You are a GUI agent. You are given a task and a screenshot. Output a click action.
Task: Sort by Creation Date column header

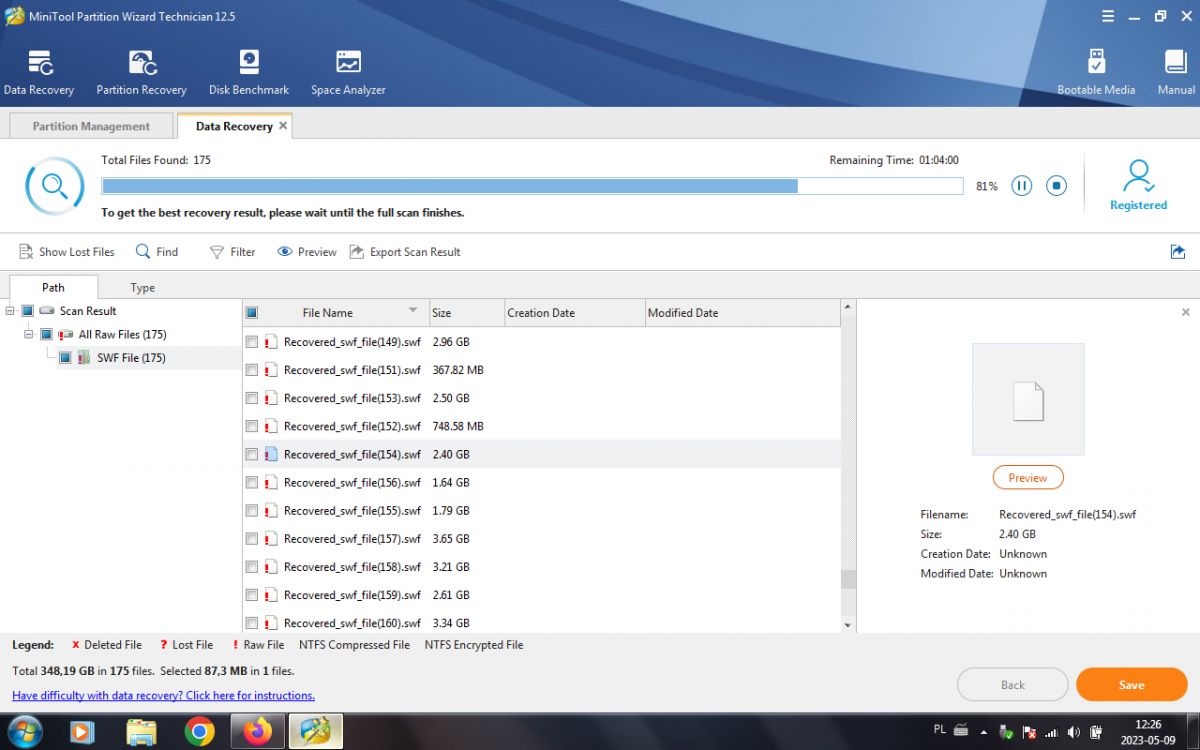(x=575, y=313)
